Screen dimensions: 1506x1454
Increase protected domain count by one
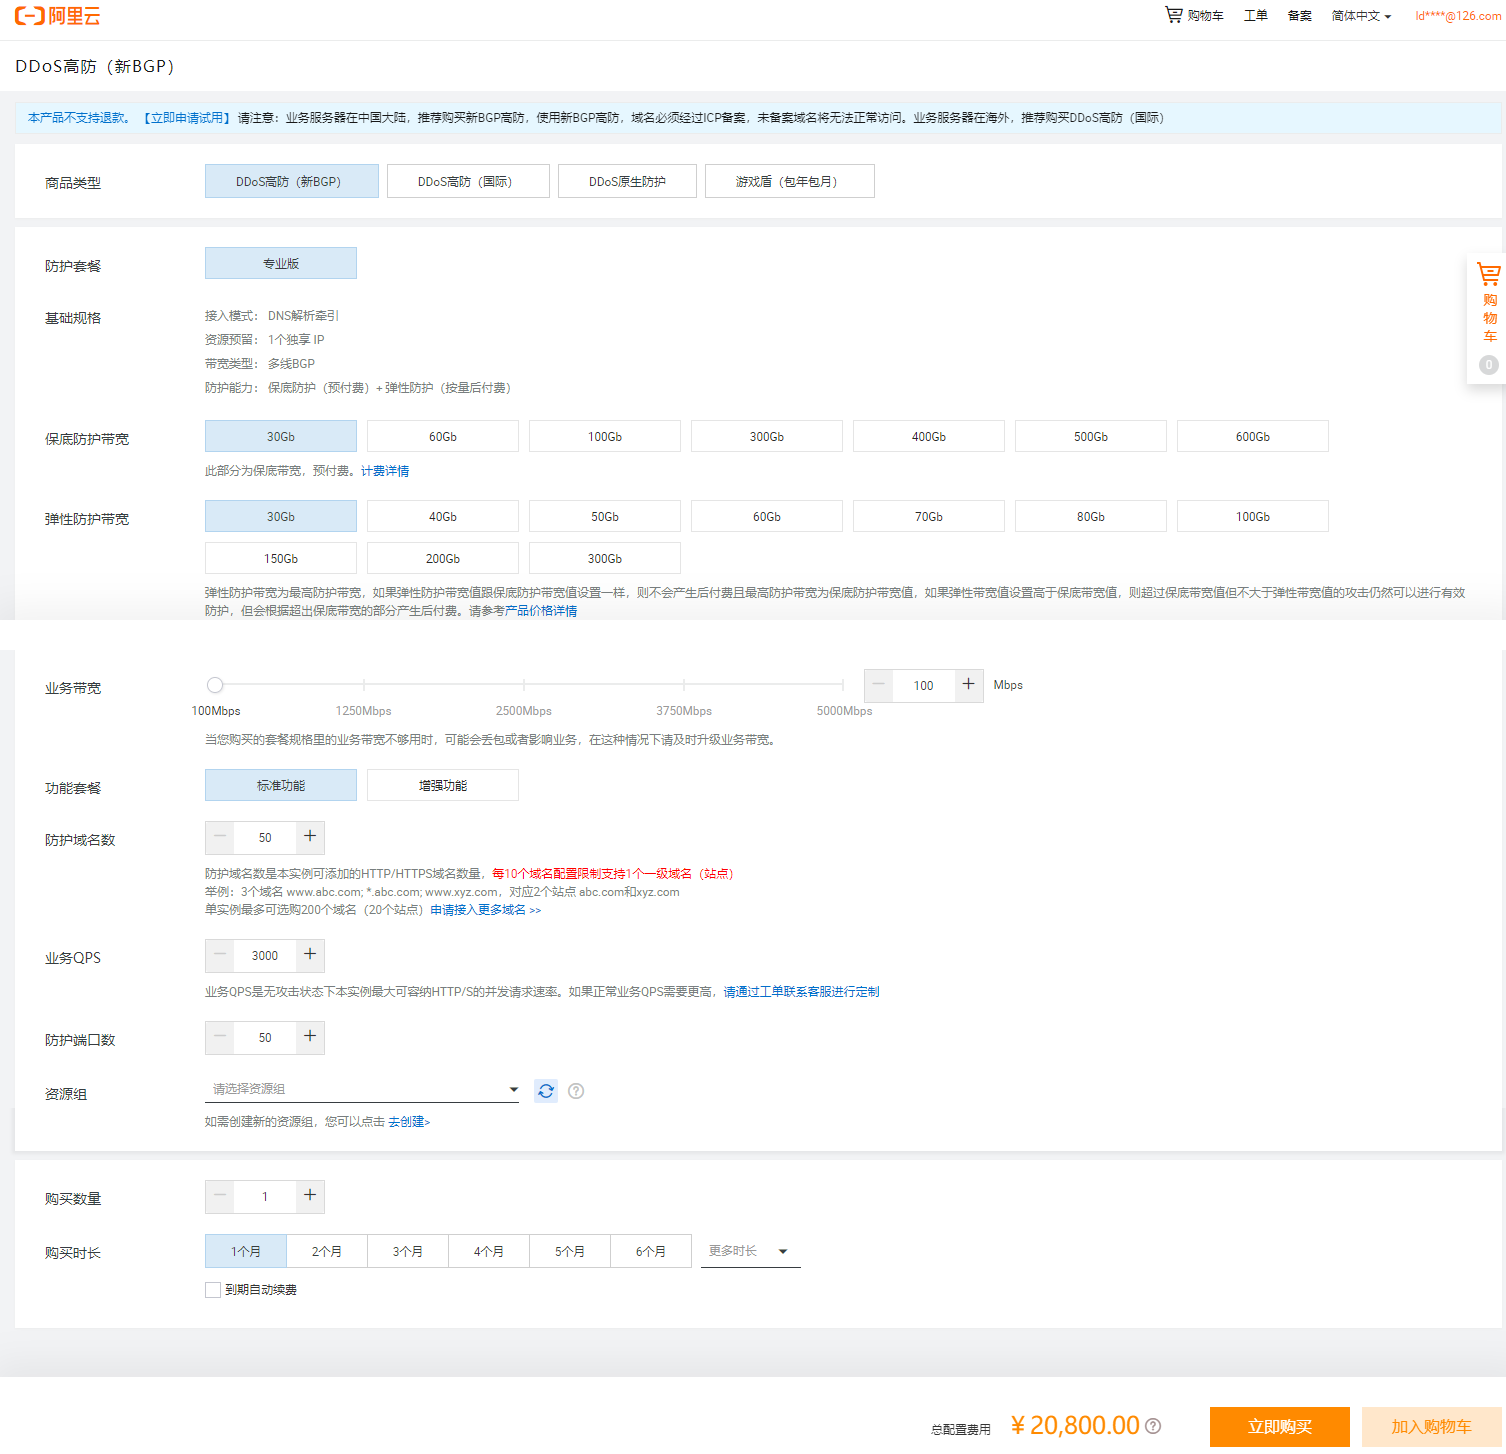[x=310, y=837]
